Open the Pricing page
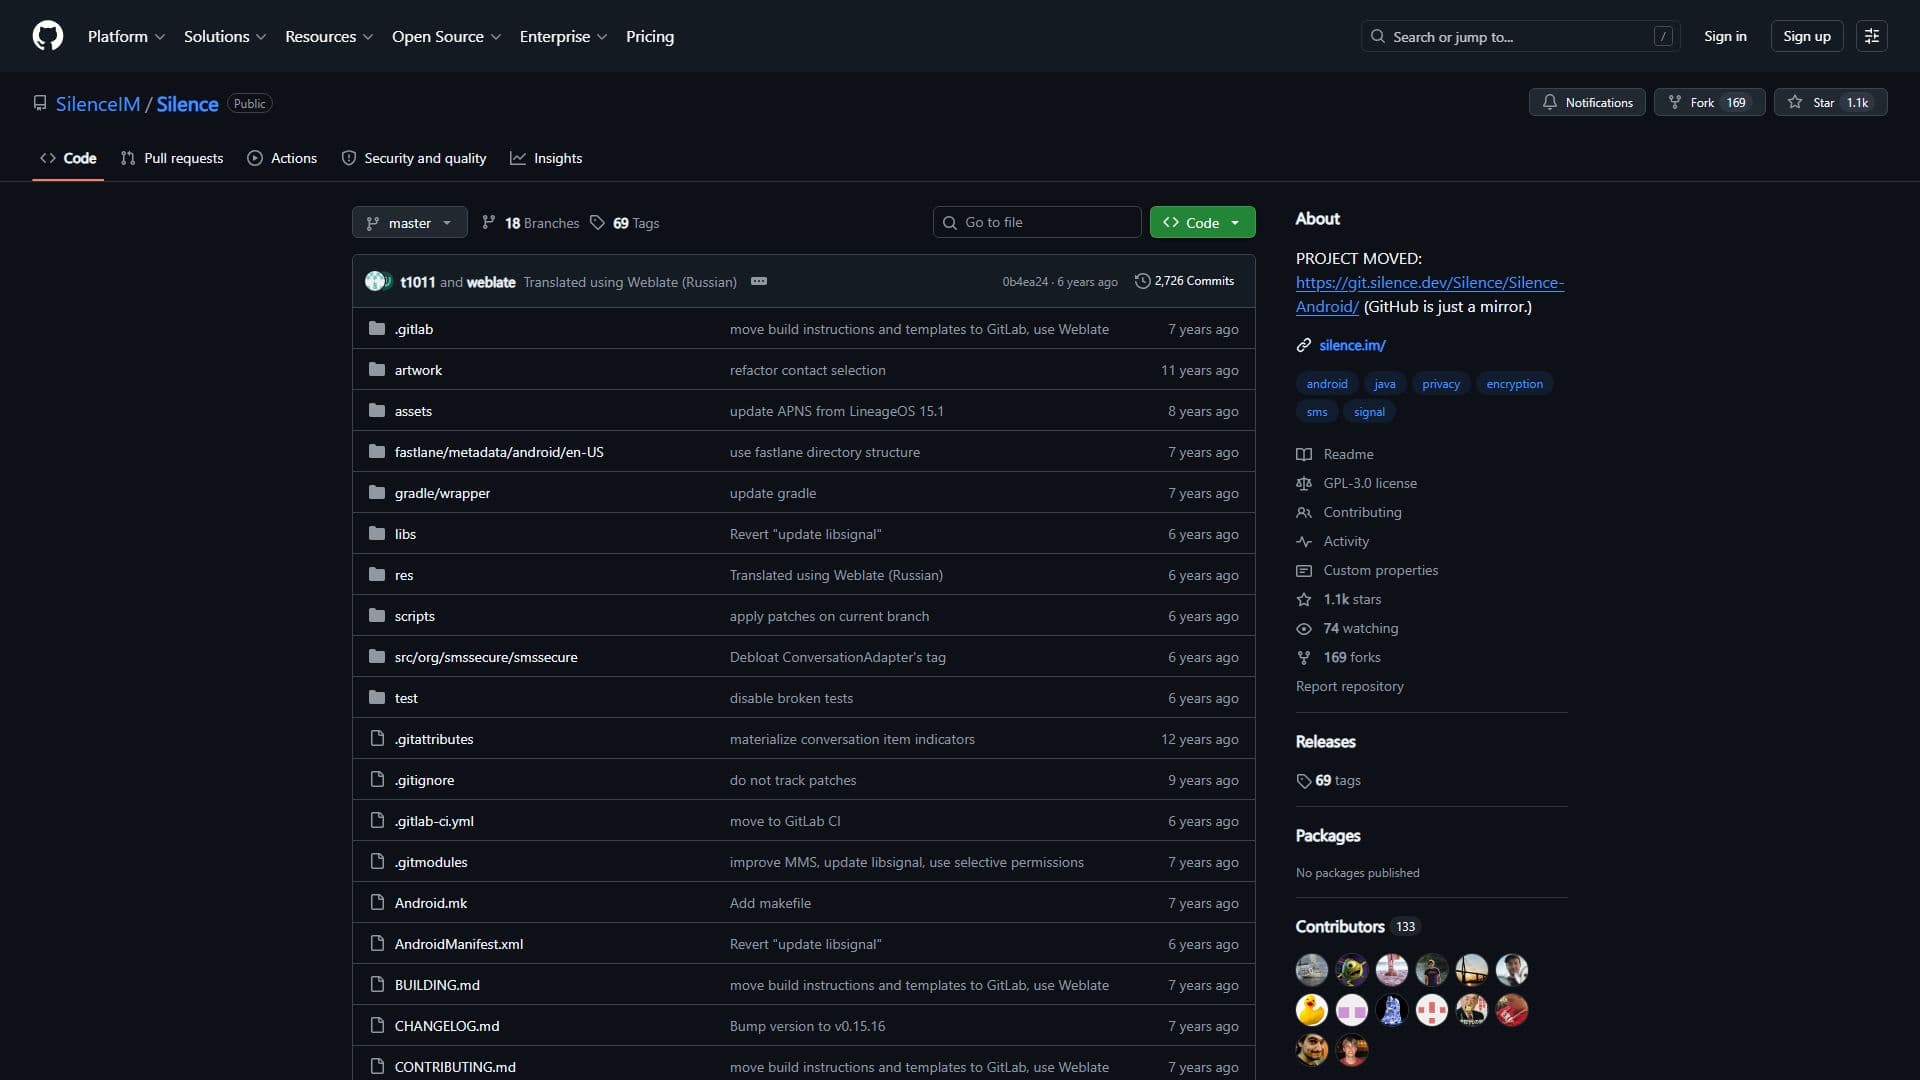 point(650,36)
